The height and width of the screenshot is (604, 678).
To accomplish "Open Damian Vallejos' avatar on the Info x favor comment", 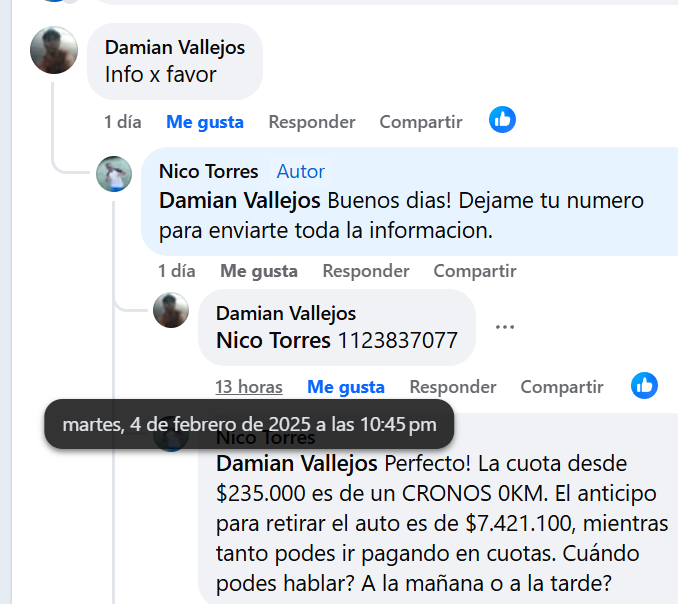I will coord(54,50).
